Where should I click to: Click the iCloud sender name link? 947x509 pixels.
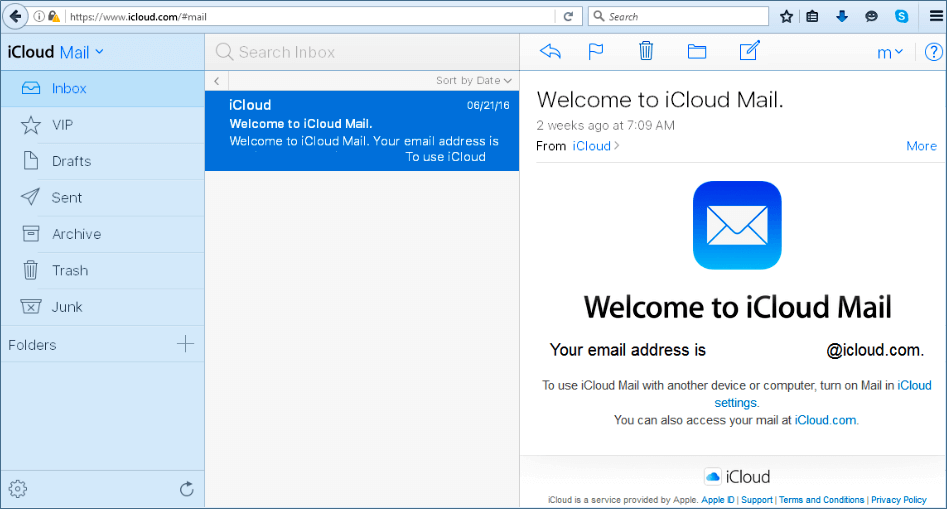pyautogui.click(x=592, y=146)
